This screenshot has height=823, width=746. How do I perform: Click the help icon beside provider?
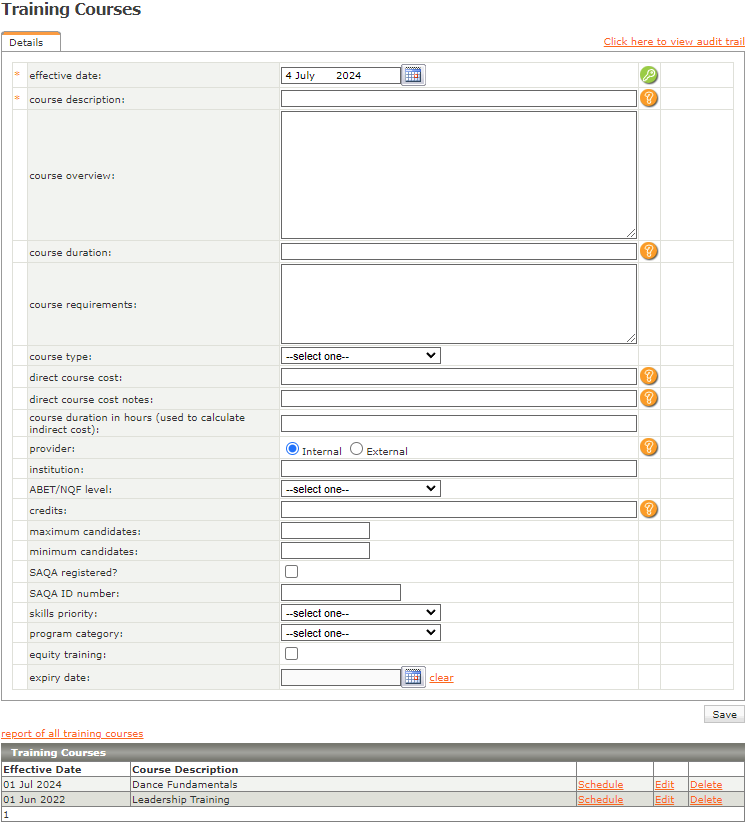click(649, 447)
